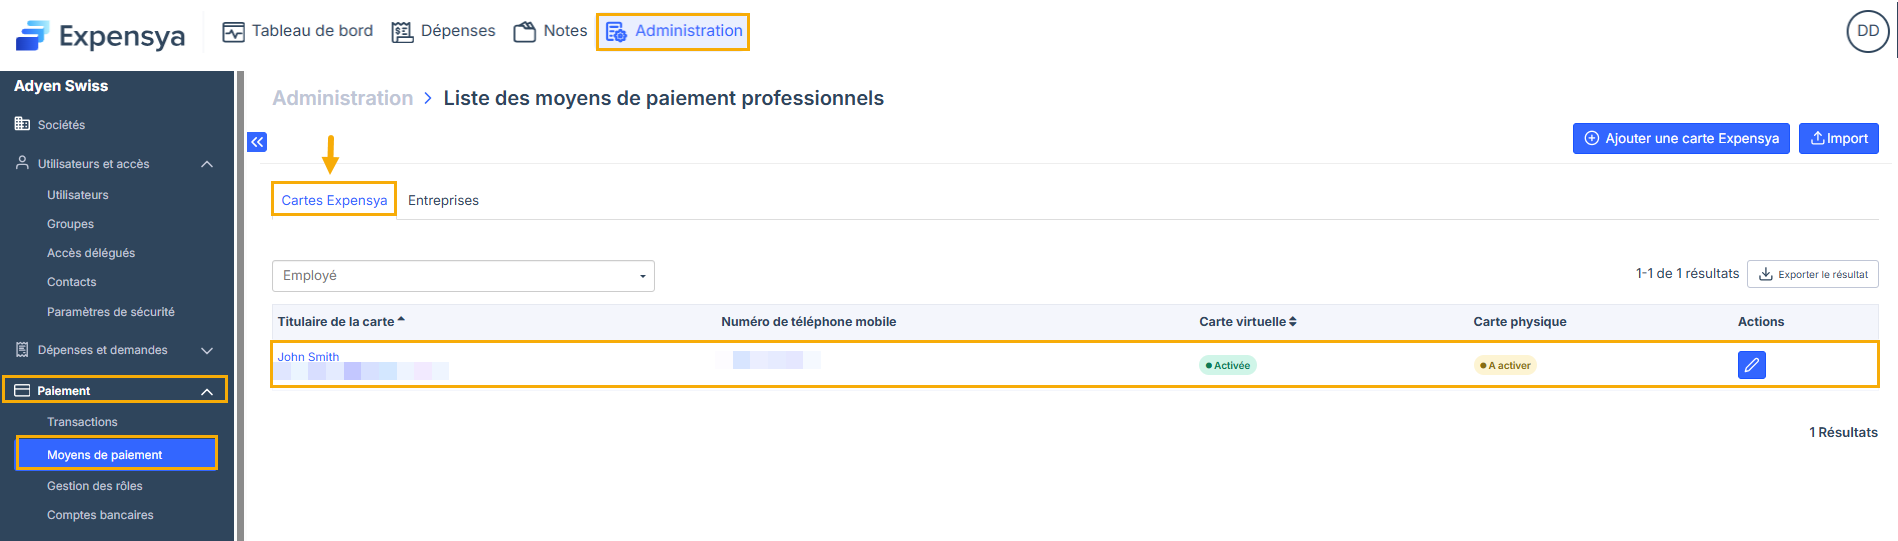Click the Tableau de bord chart icon

coord(233,32)
